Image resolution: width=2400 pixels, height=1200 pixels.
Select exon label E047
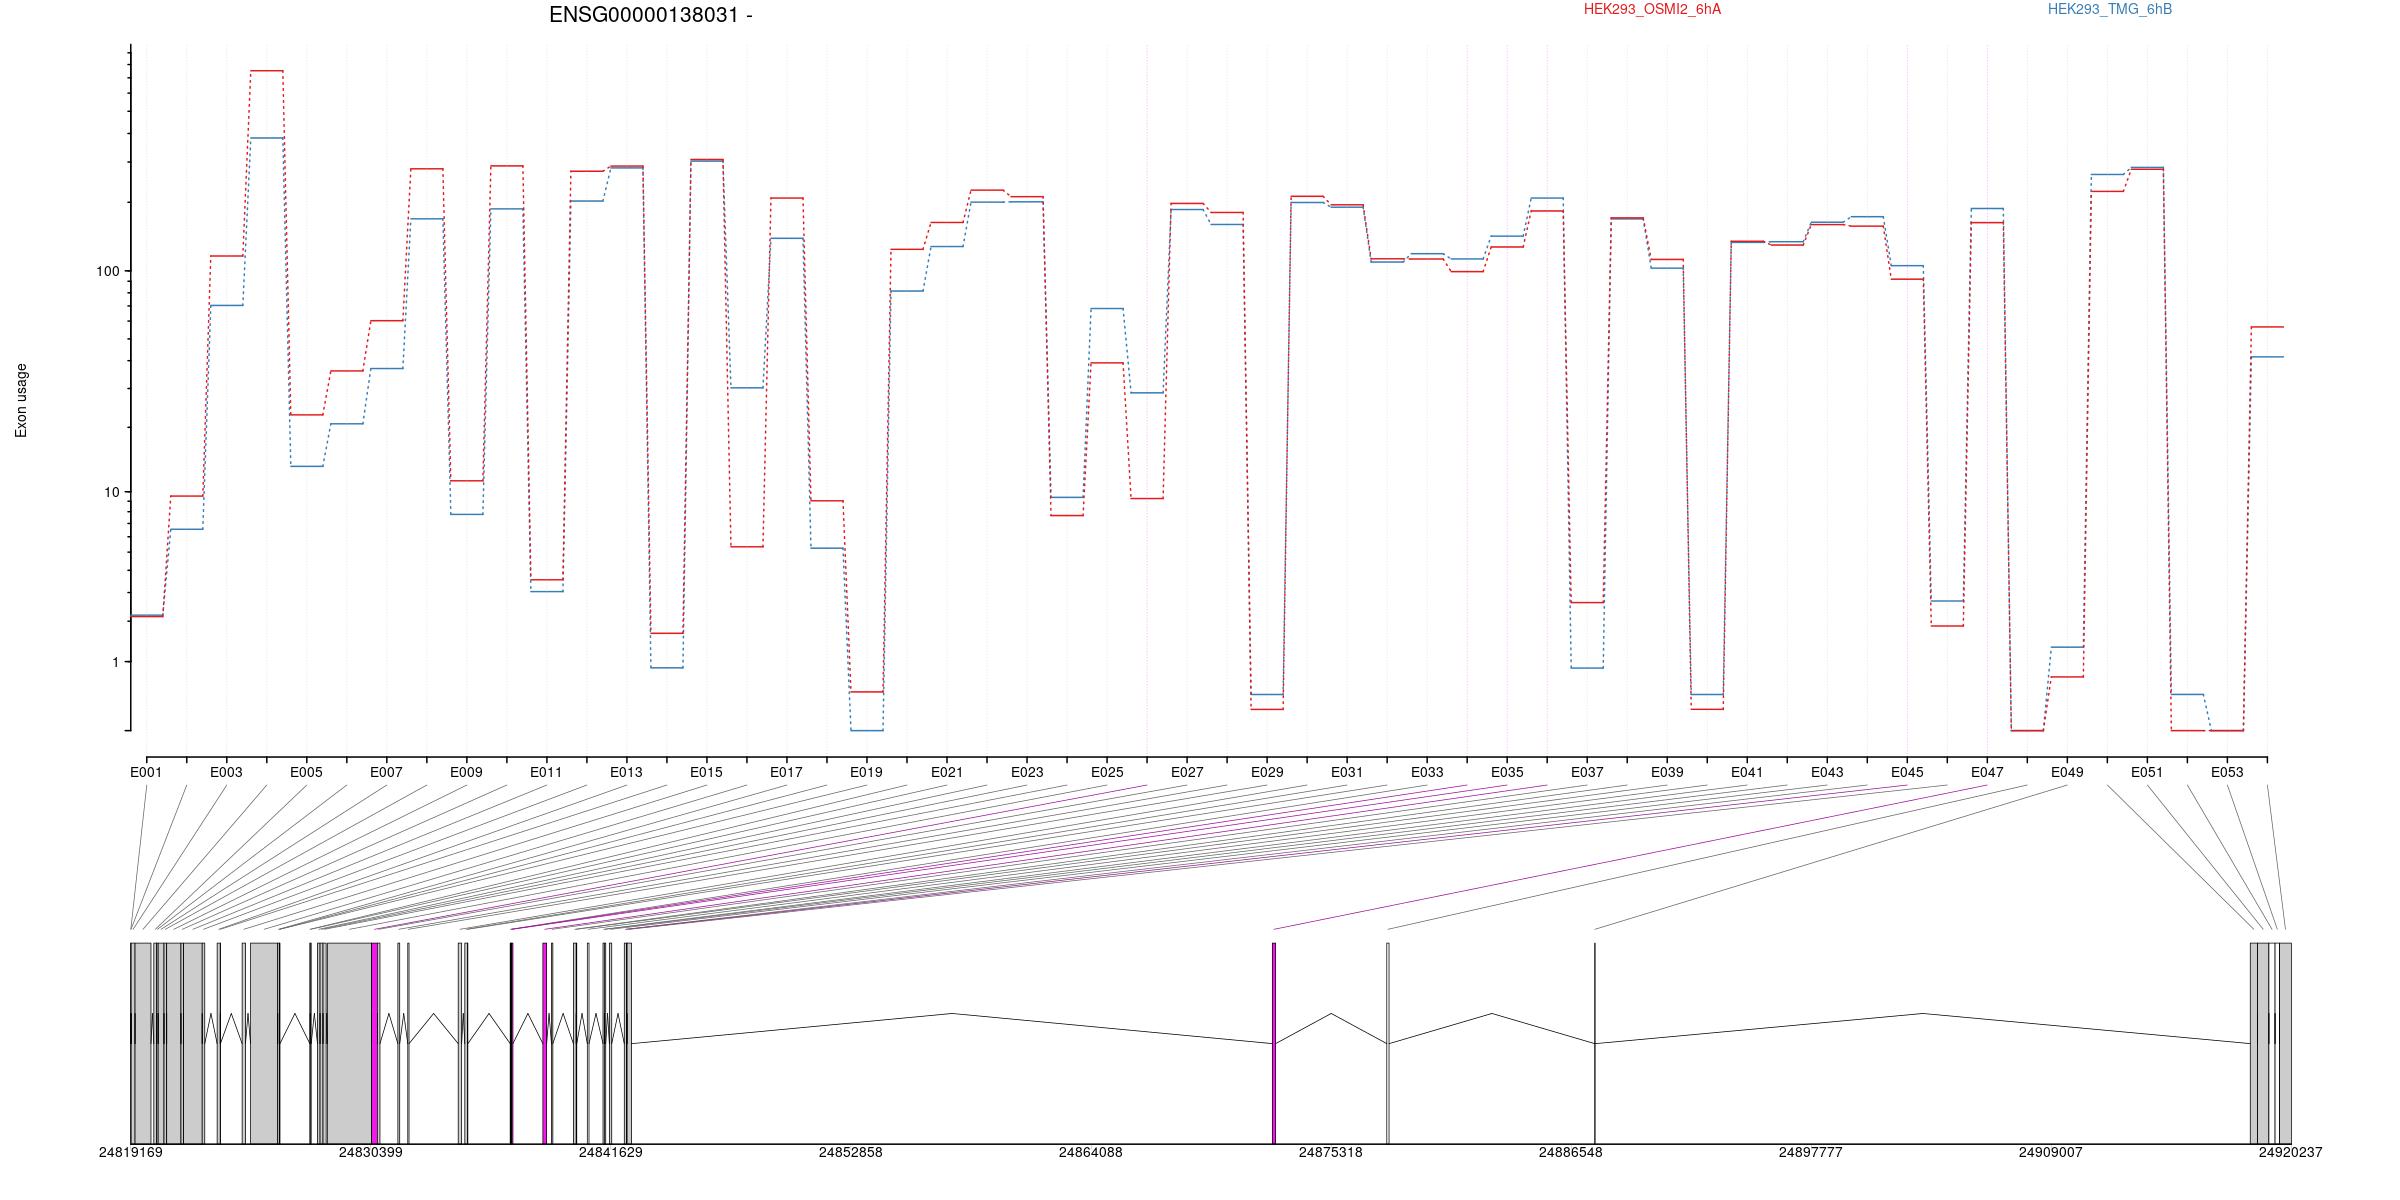click(x=1987, y=772)
